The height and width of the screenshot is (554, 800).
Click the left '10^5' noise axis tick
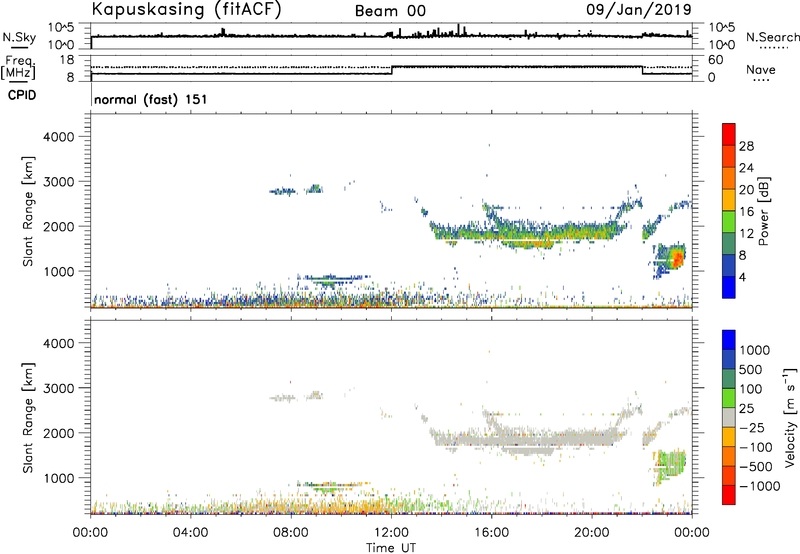62,27
